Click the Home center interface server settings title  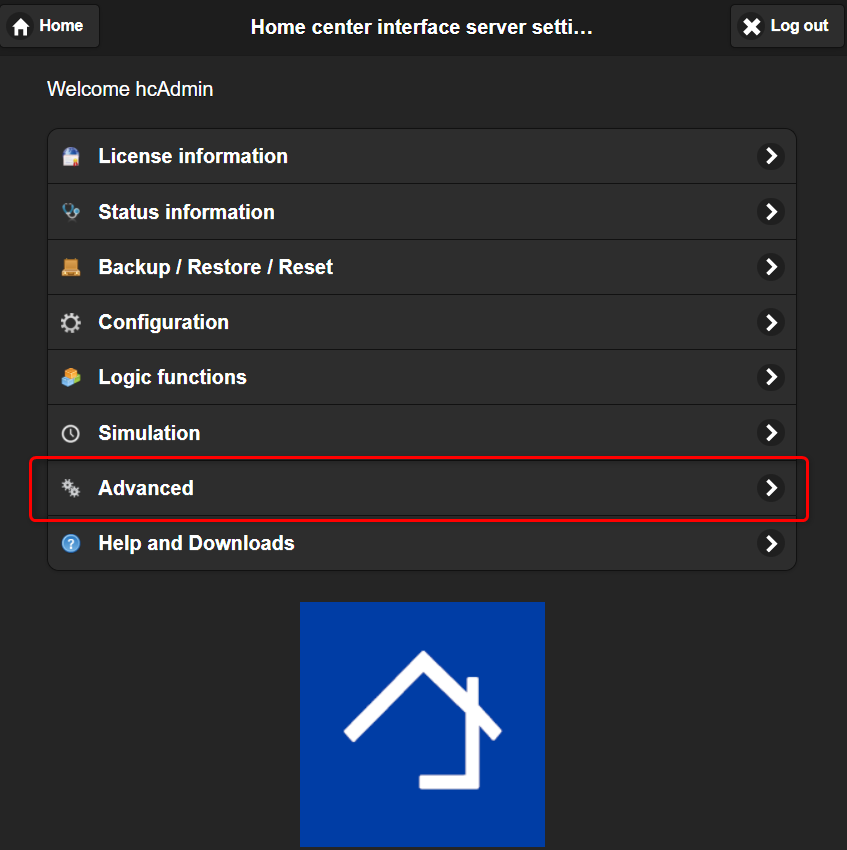tap(421, 27)
